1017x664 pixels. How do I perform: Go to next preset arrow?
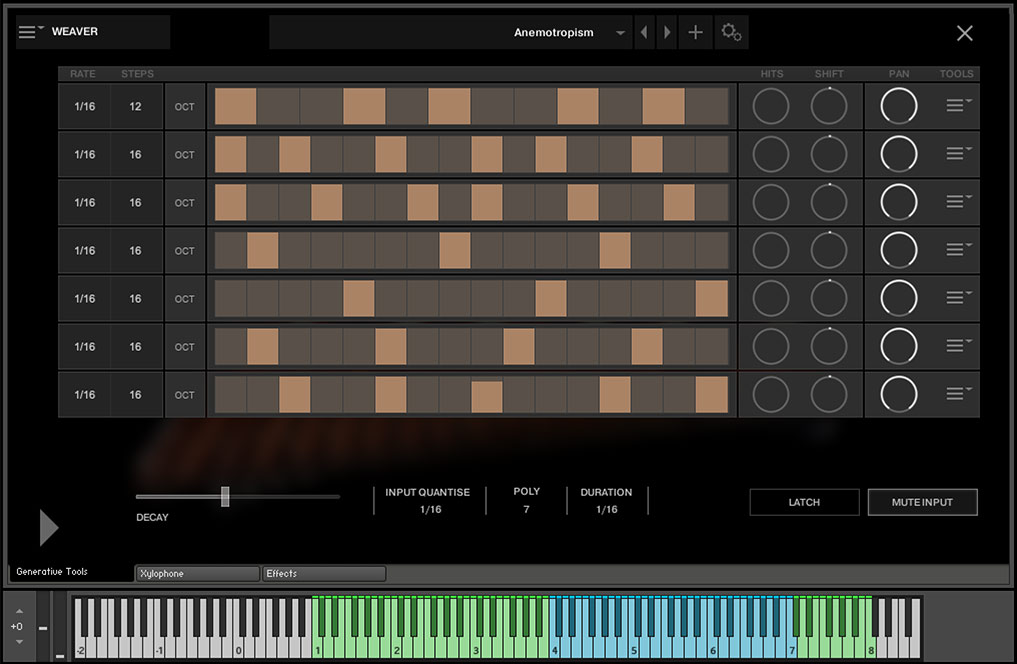click(667, 33)
